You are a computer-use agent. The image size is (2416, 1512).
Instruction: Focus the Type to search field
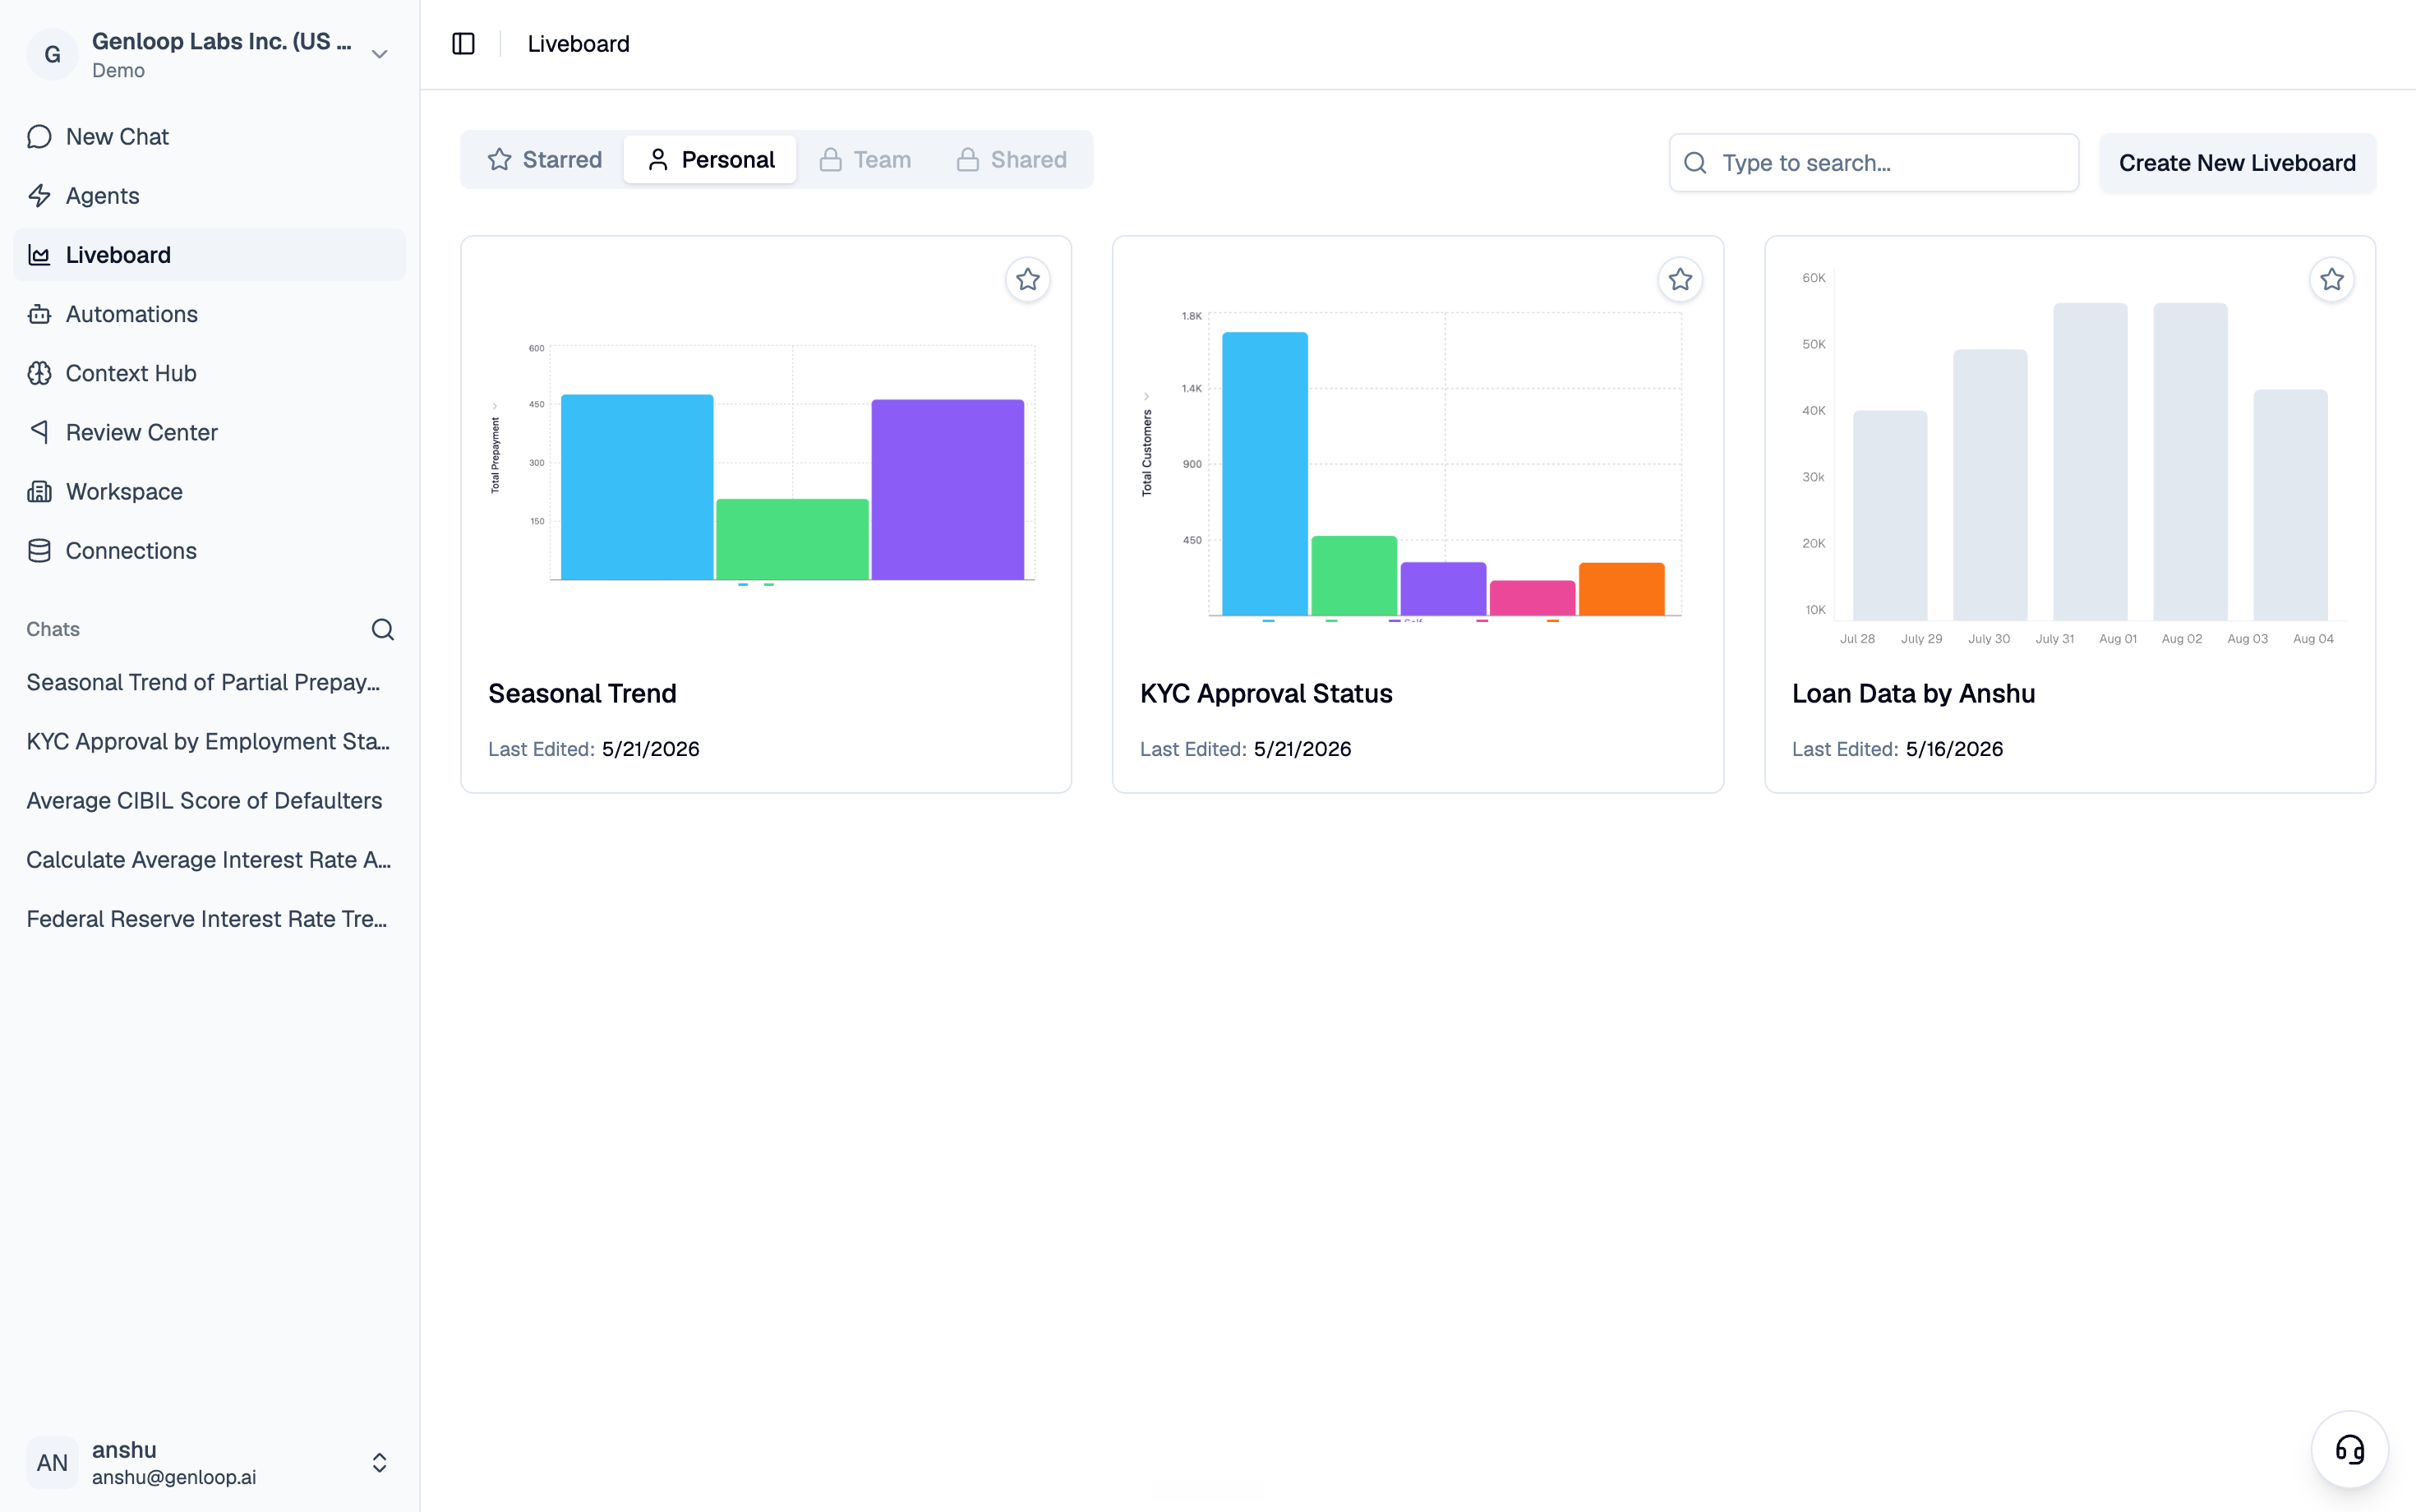coord(1874,163)
